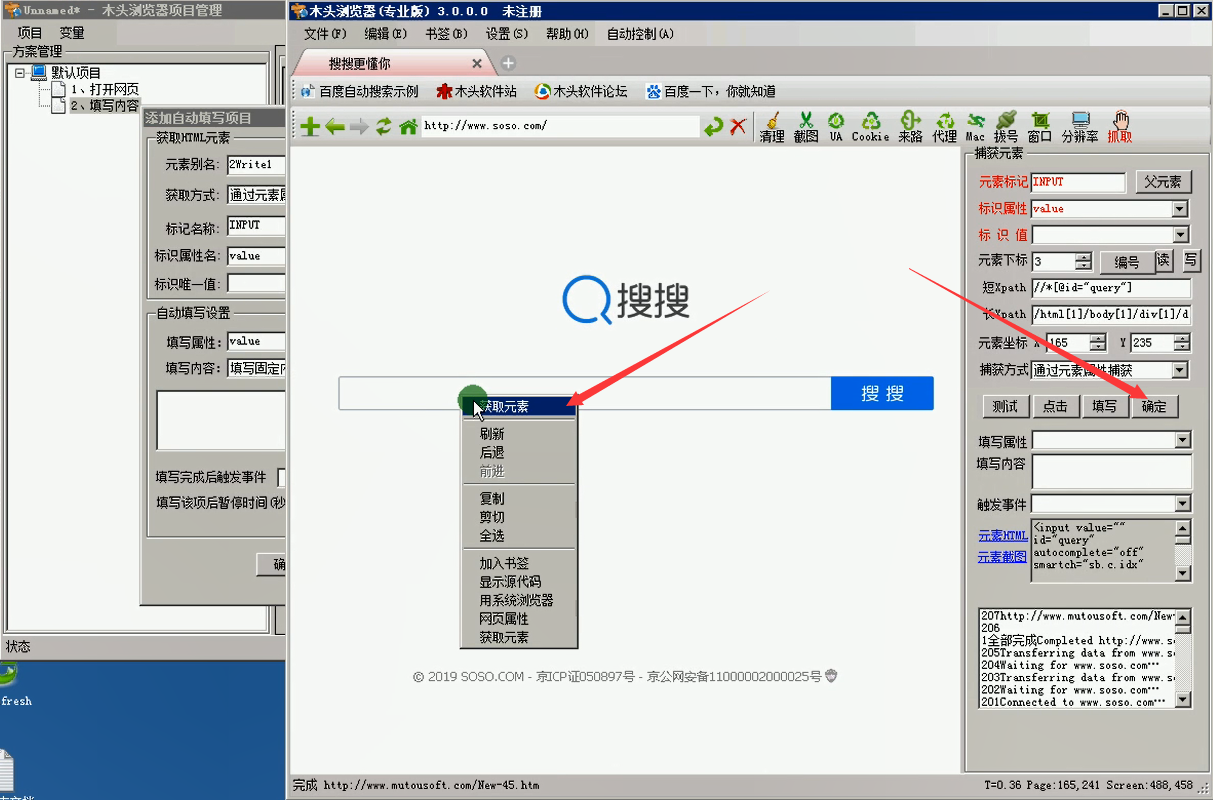Click the 父元素 button
1213x800 pixels.
click(1163, 182)
